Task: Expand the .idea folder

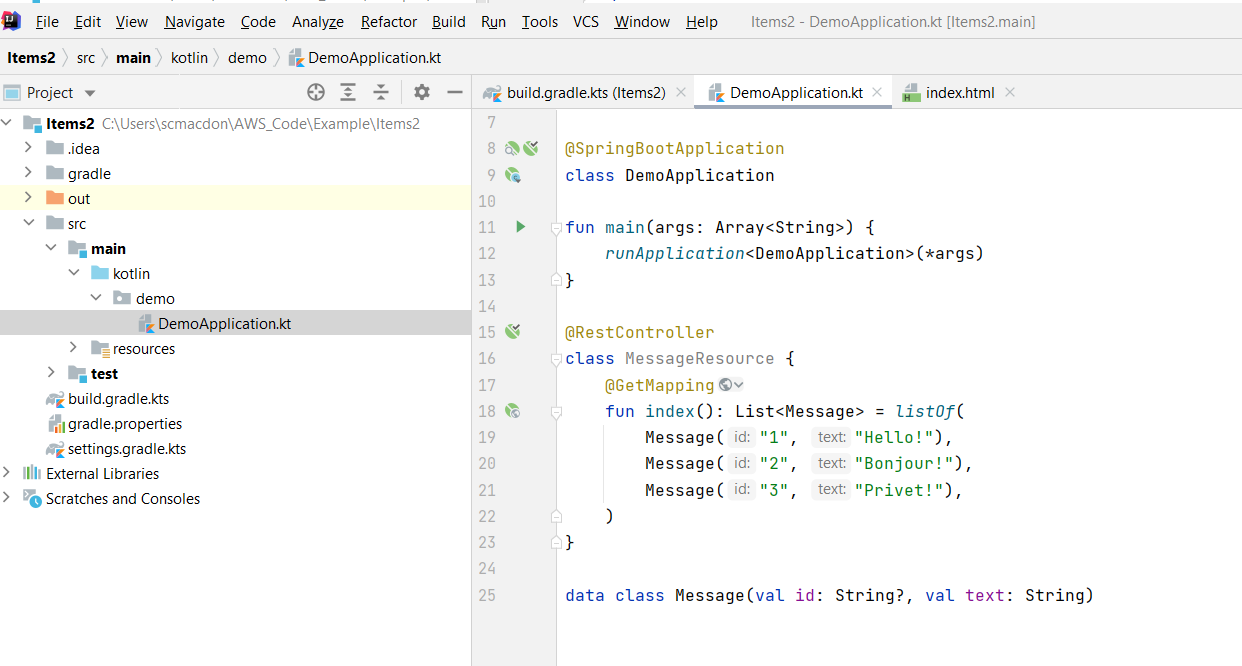Action: [28, 148]
